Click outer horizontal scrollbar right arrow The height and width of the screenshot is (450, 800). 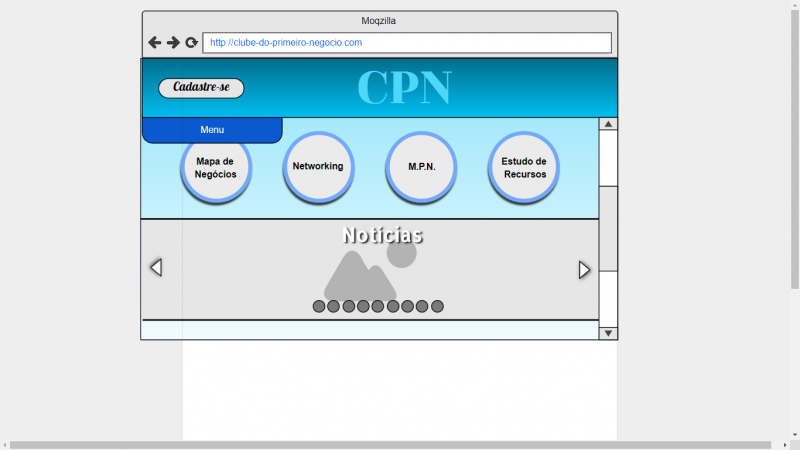point(785,445)
